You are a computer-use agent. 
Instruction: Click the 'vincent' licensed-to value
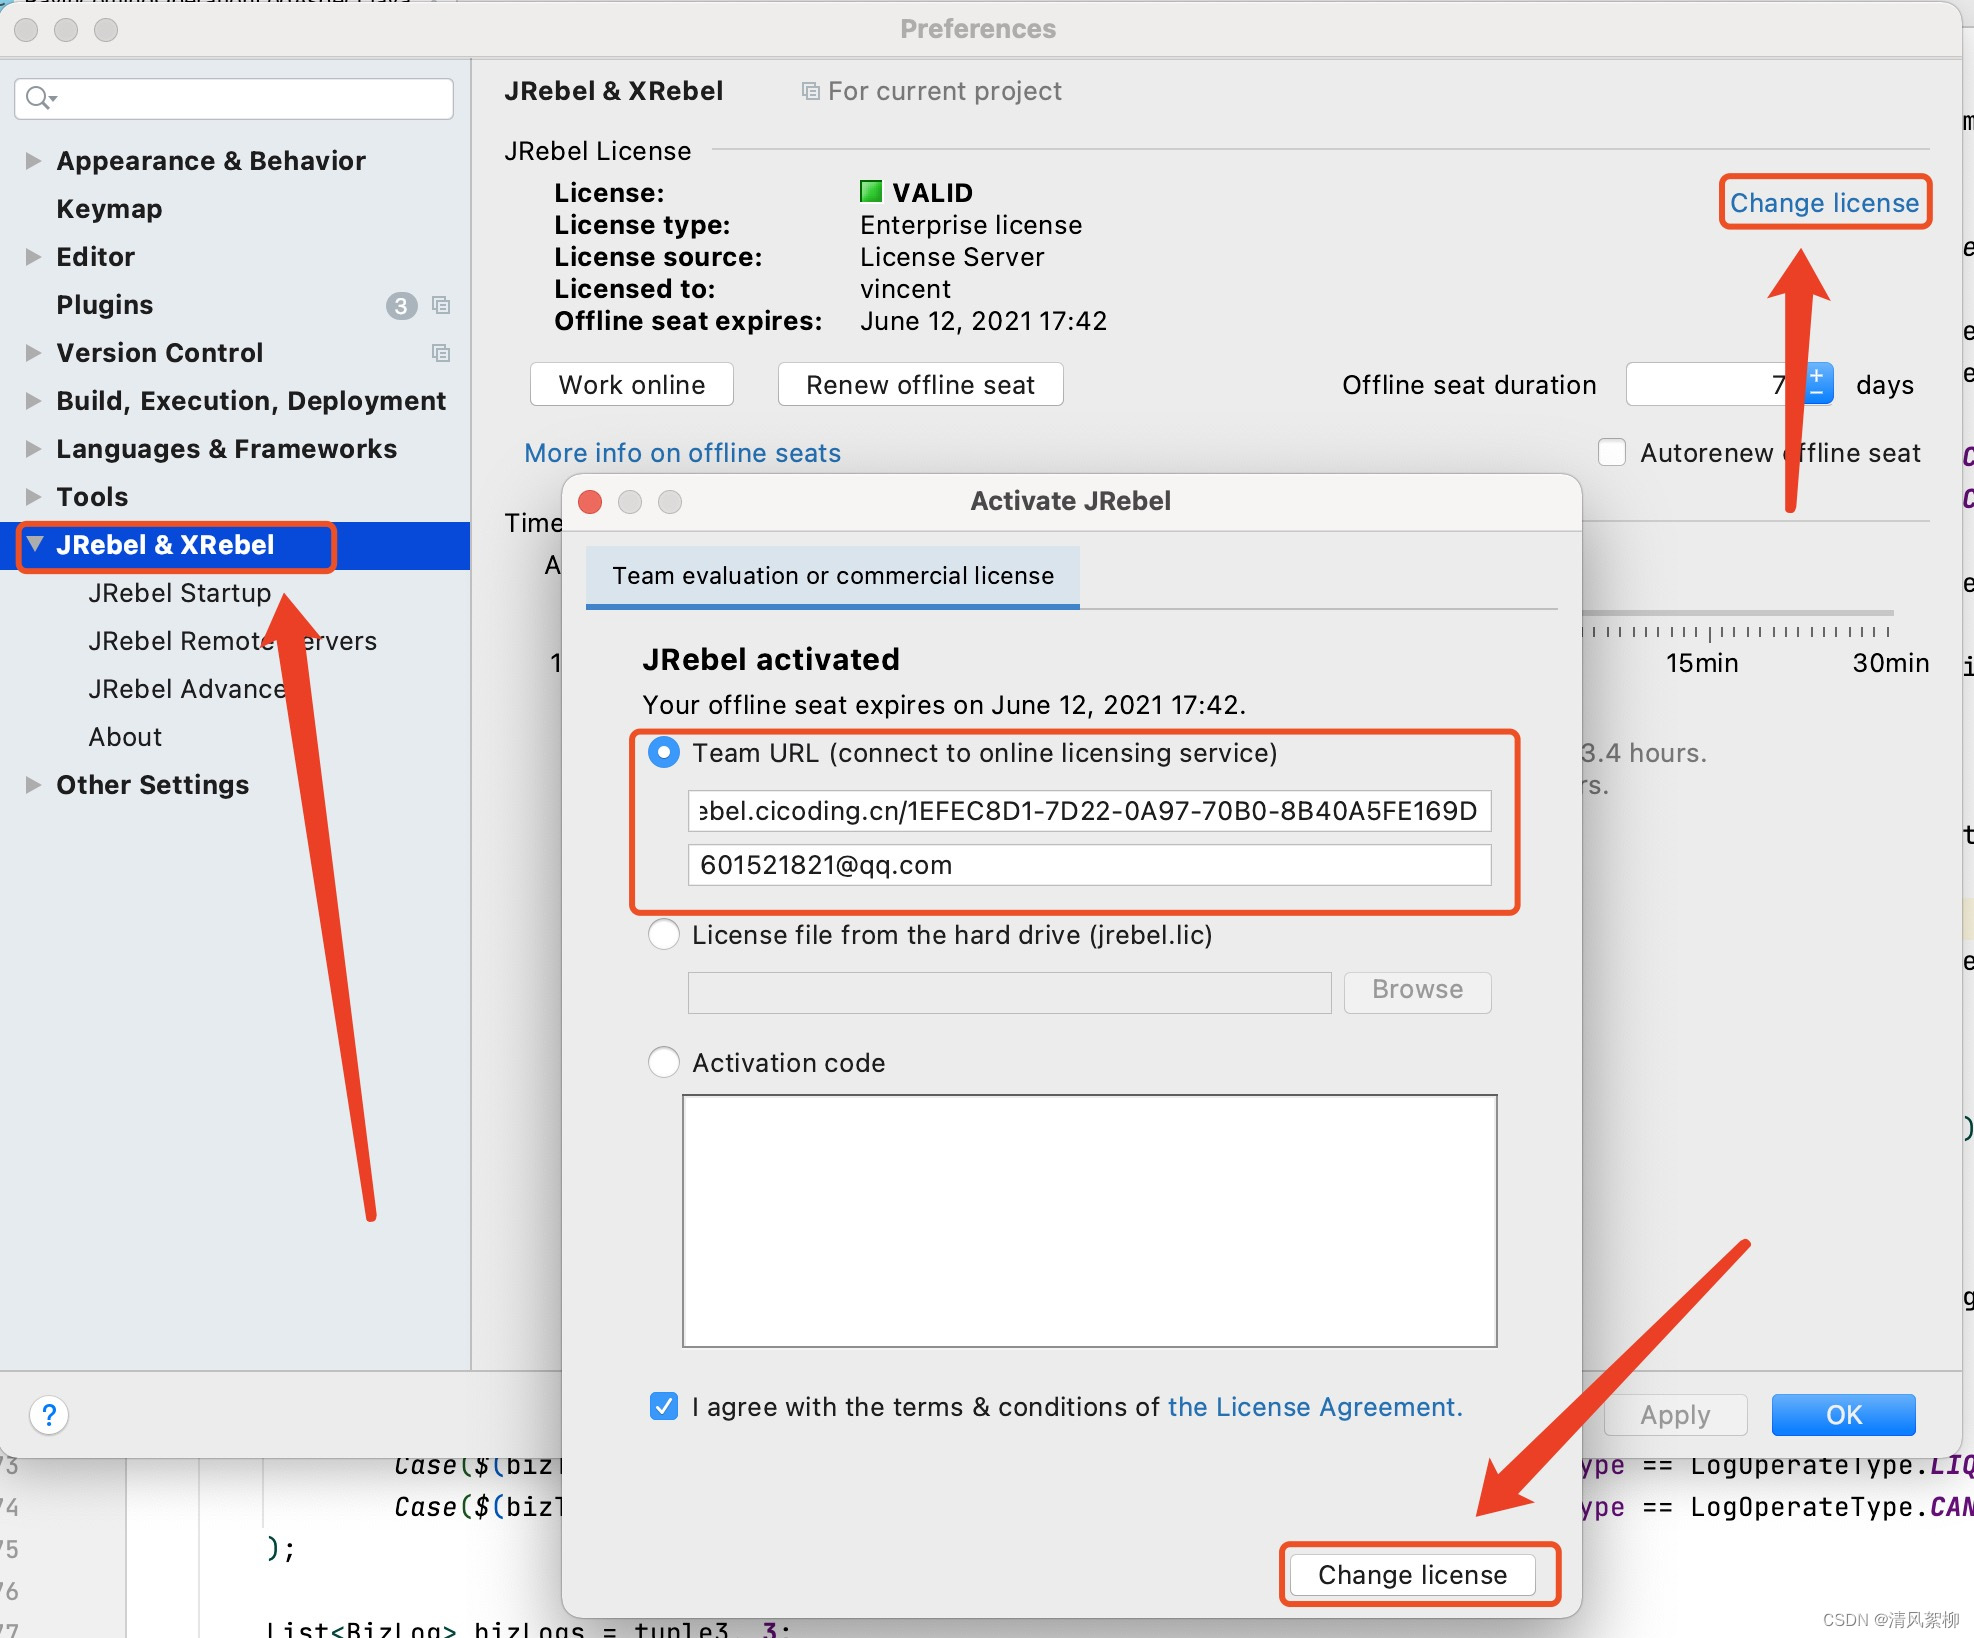point(905,289)
